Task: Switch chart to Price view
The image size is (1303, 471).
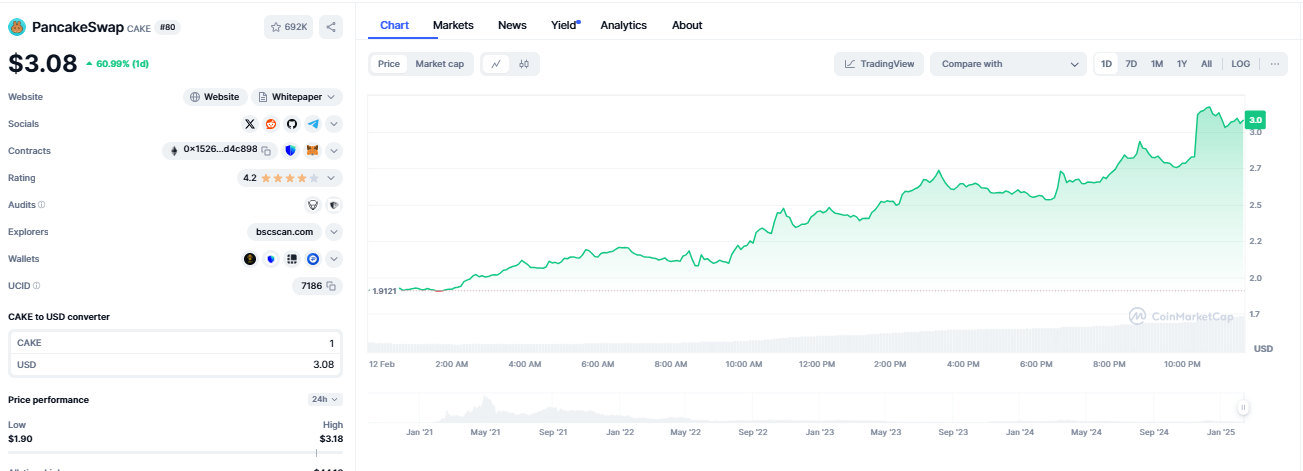Action: pyautogui.click(x=389, y=64)
